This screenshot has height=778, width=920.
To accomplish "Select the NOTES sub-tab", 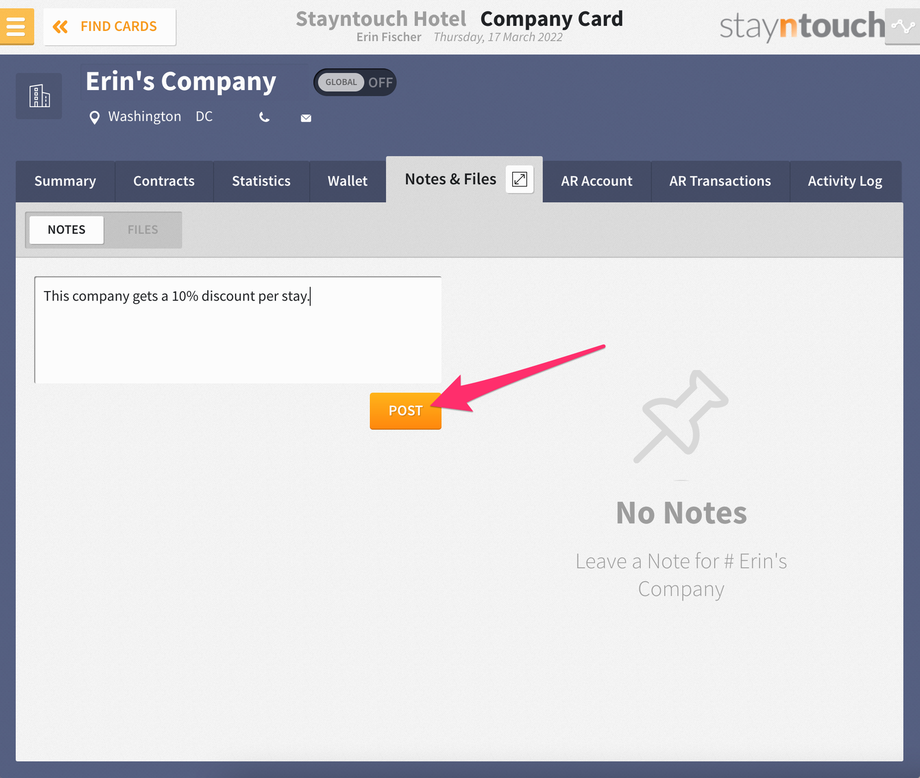I will coord(66,229).
